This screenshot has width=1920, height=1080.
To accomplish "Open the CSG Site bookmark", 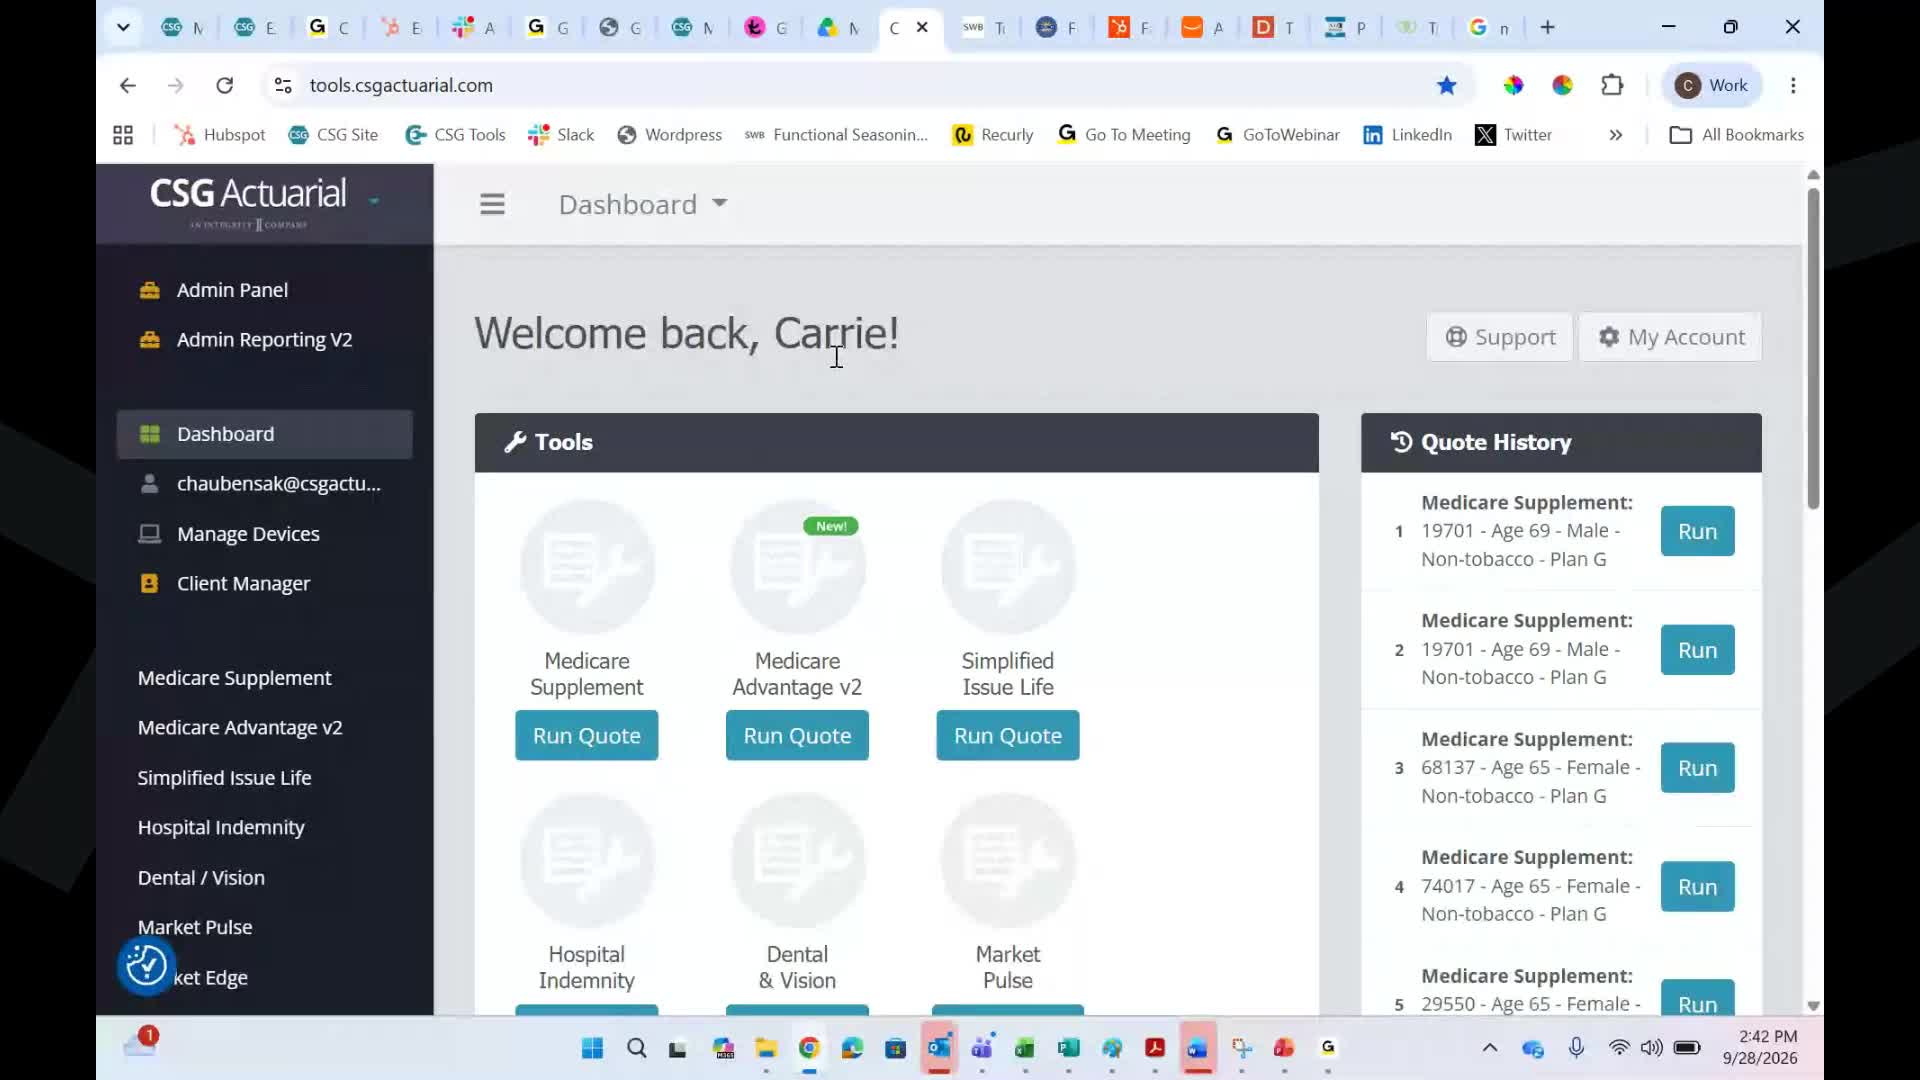I will click(333, 135).
